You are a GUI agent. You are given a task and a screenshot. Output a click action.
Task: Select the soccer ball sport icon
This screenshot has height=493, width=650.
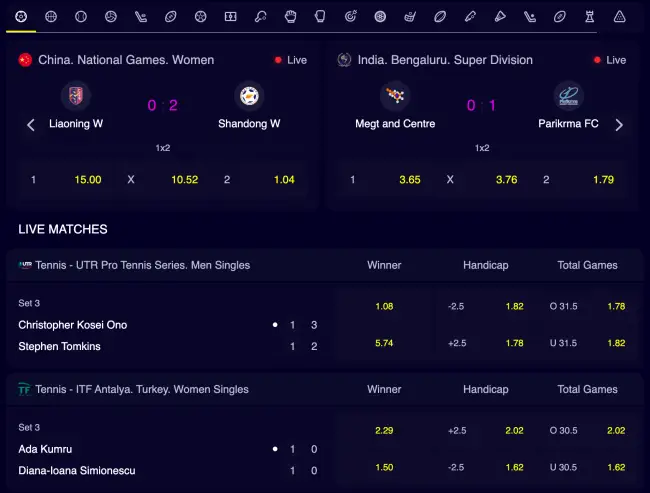tap(21, 17)
